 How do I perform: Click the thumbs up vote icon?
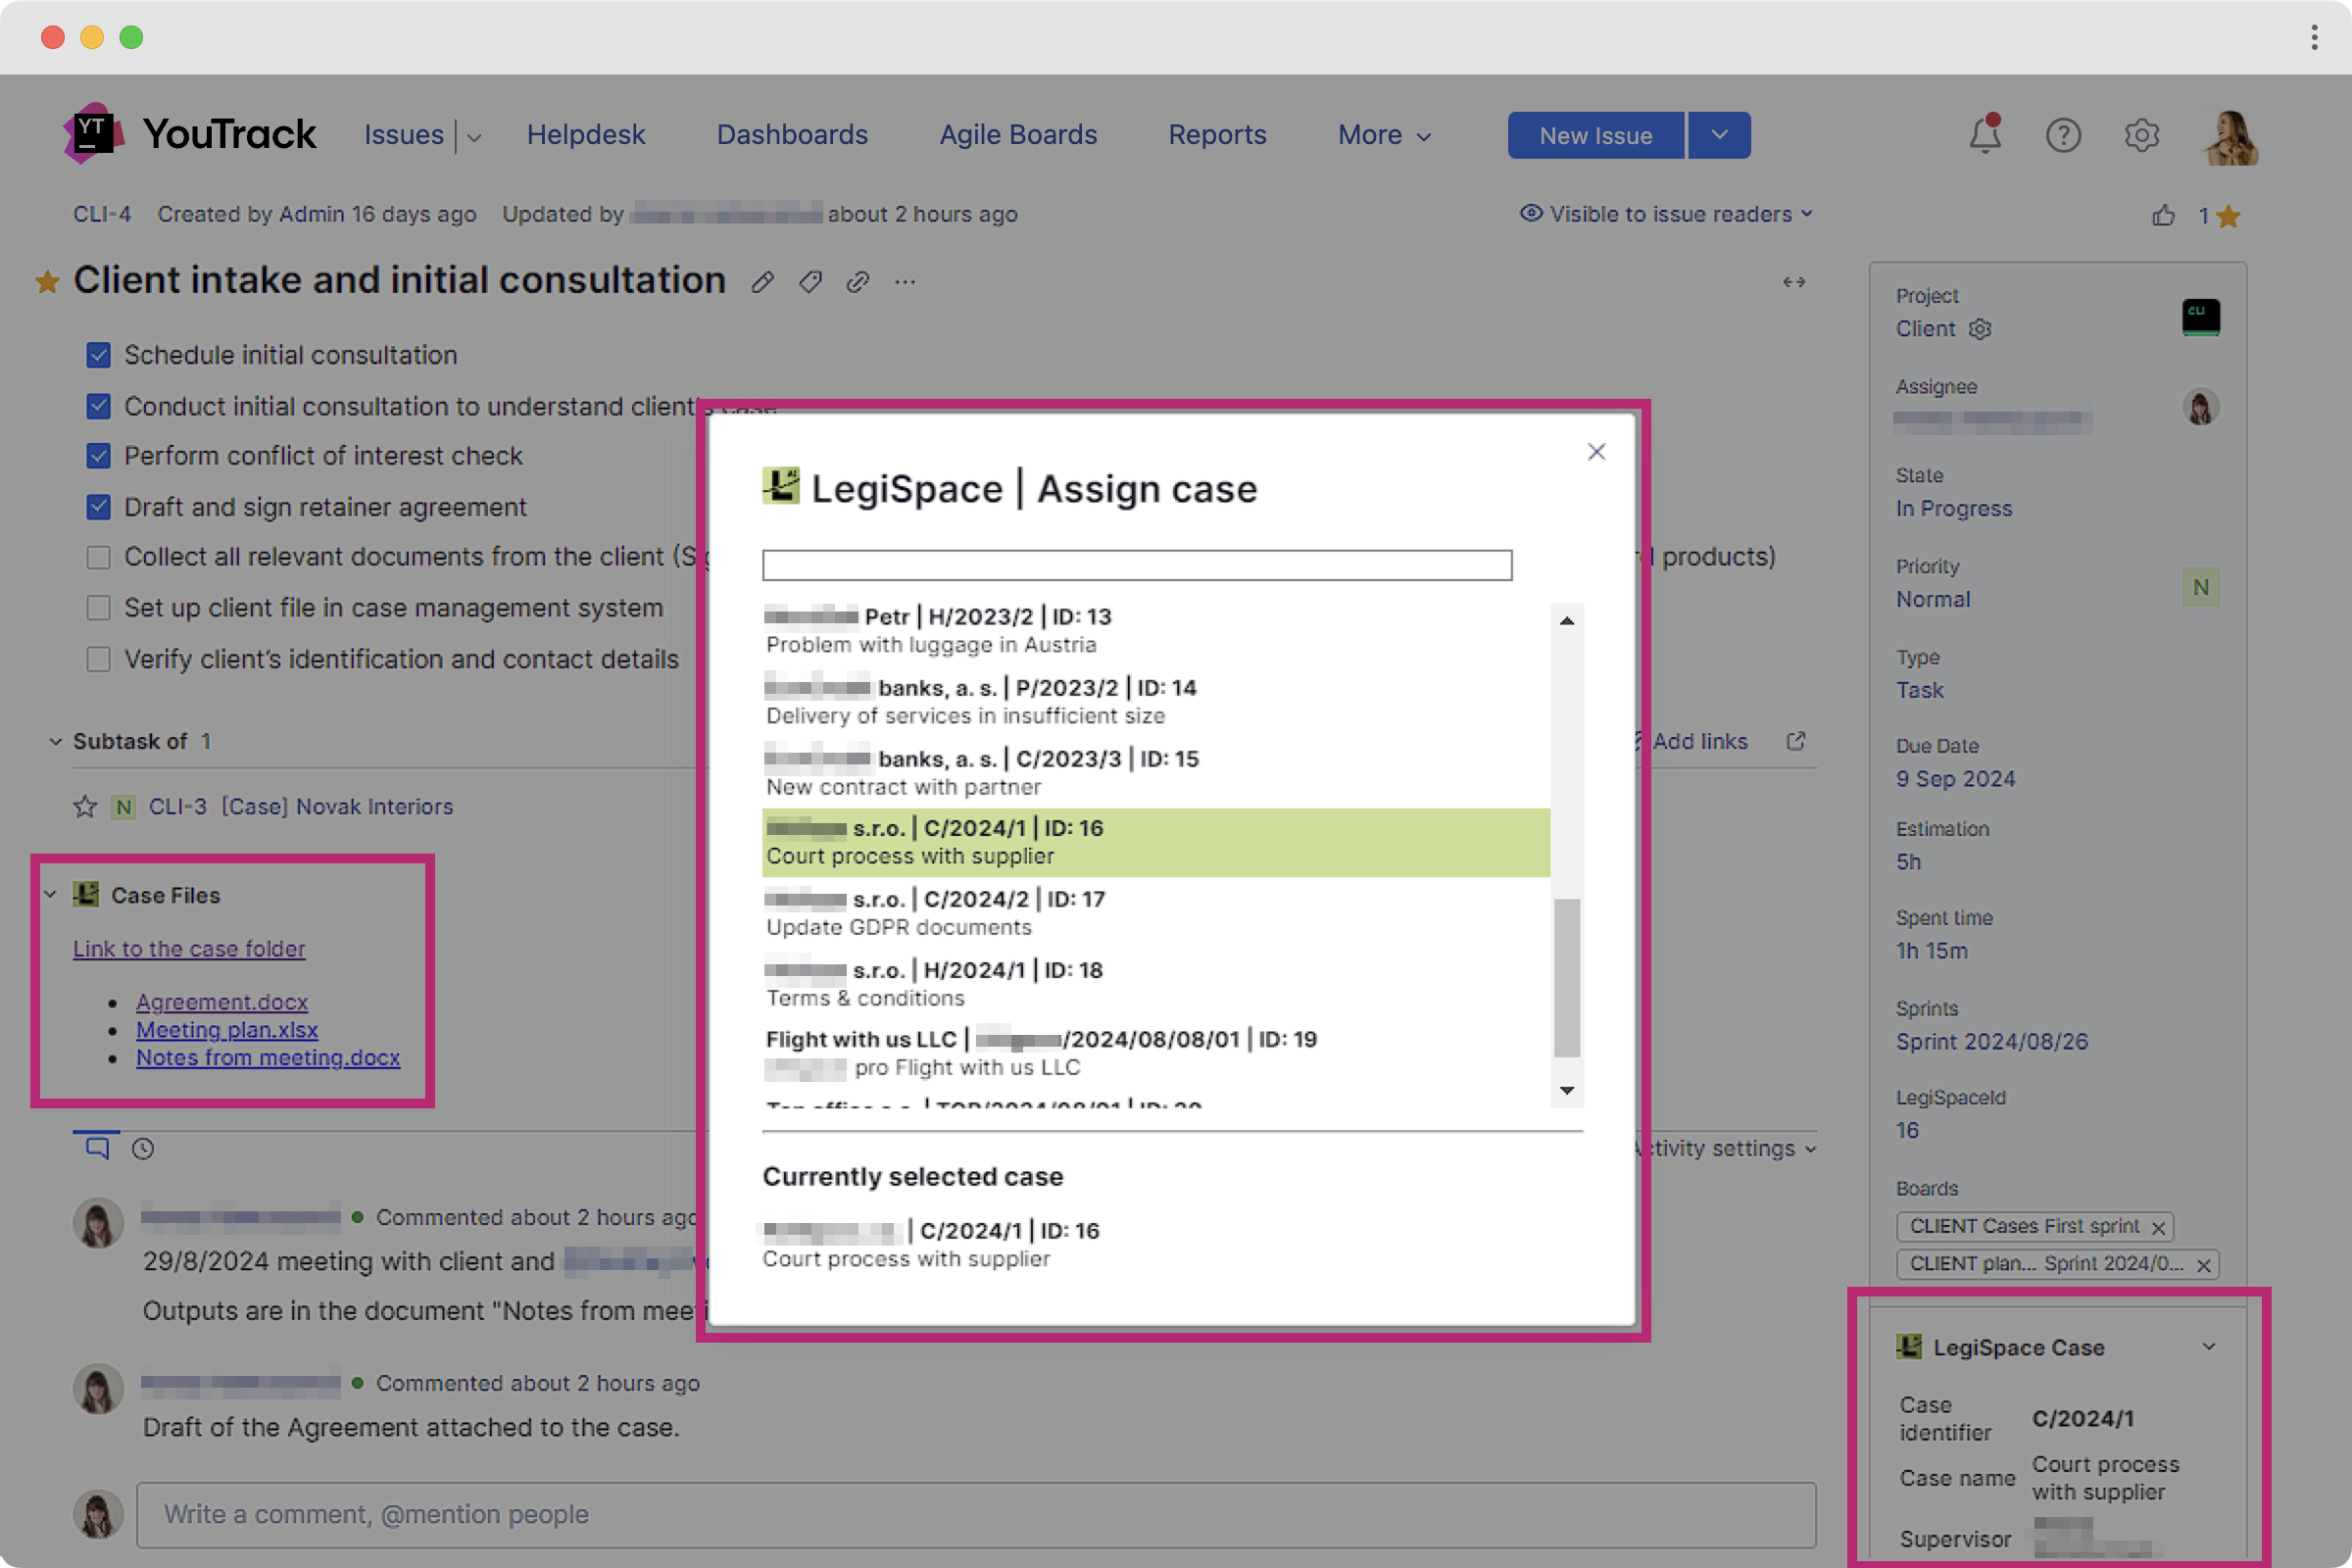(2163, 216)
